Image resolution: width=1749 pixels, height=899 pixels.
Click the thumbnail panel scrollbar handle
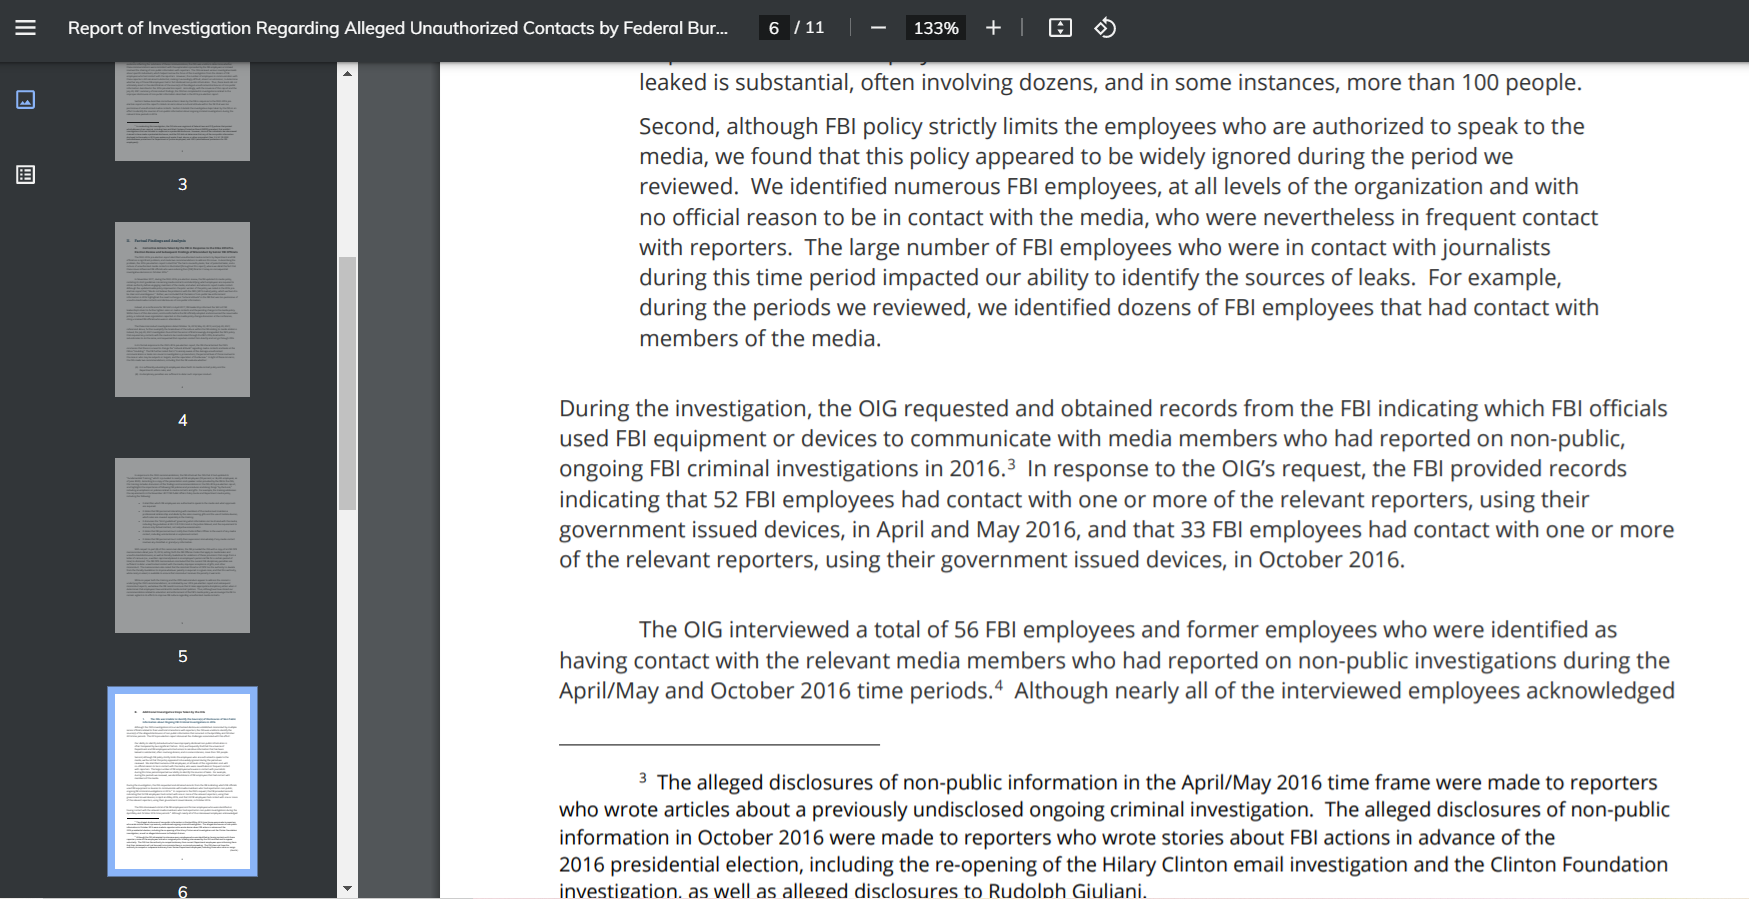(x=347, y=383)
